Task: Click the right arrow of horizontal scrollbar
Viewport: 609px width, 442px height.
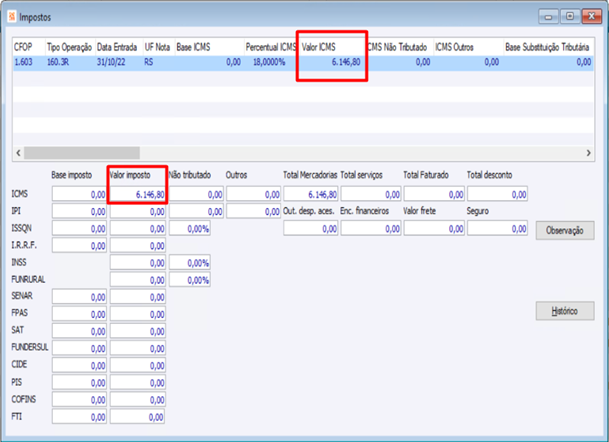Action: [588, 153]
